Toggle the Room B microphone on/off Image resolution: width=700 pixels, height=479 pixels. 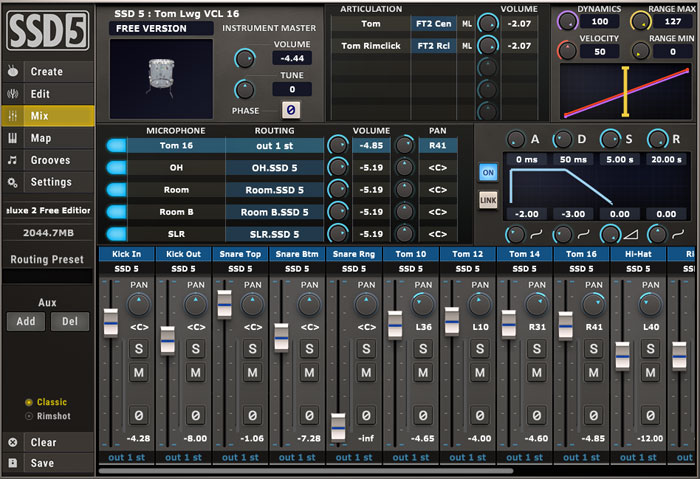[x=117, y=212]
